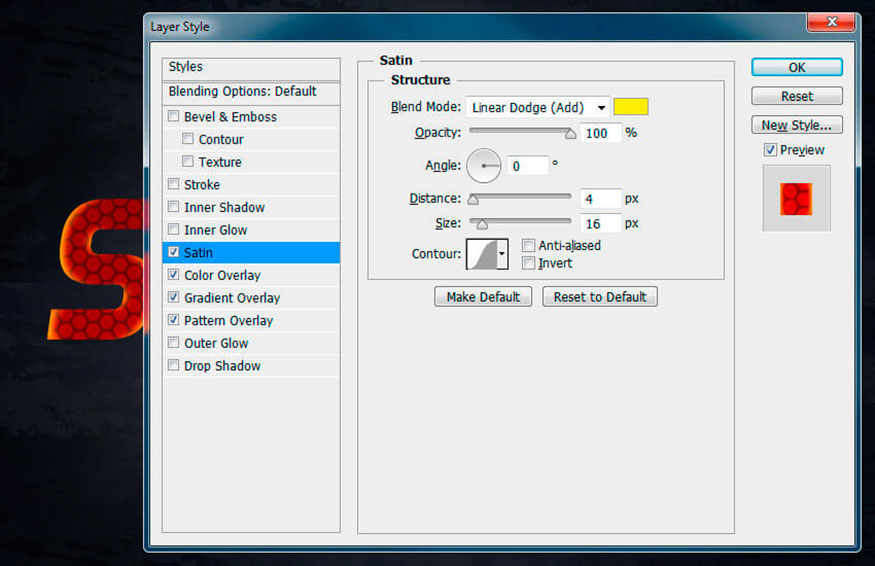Click the Distance value input field

pos(600,199)
